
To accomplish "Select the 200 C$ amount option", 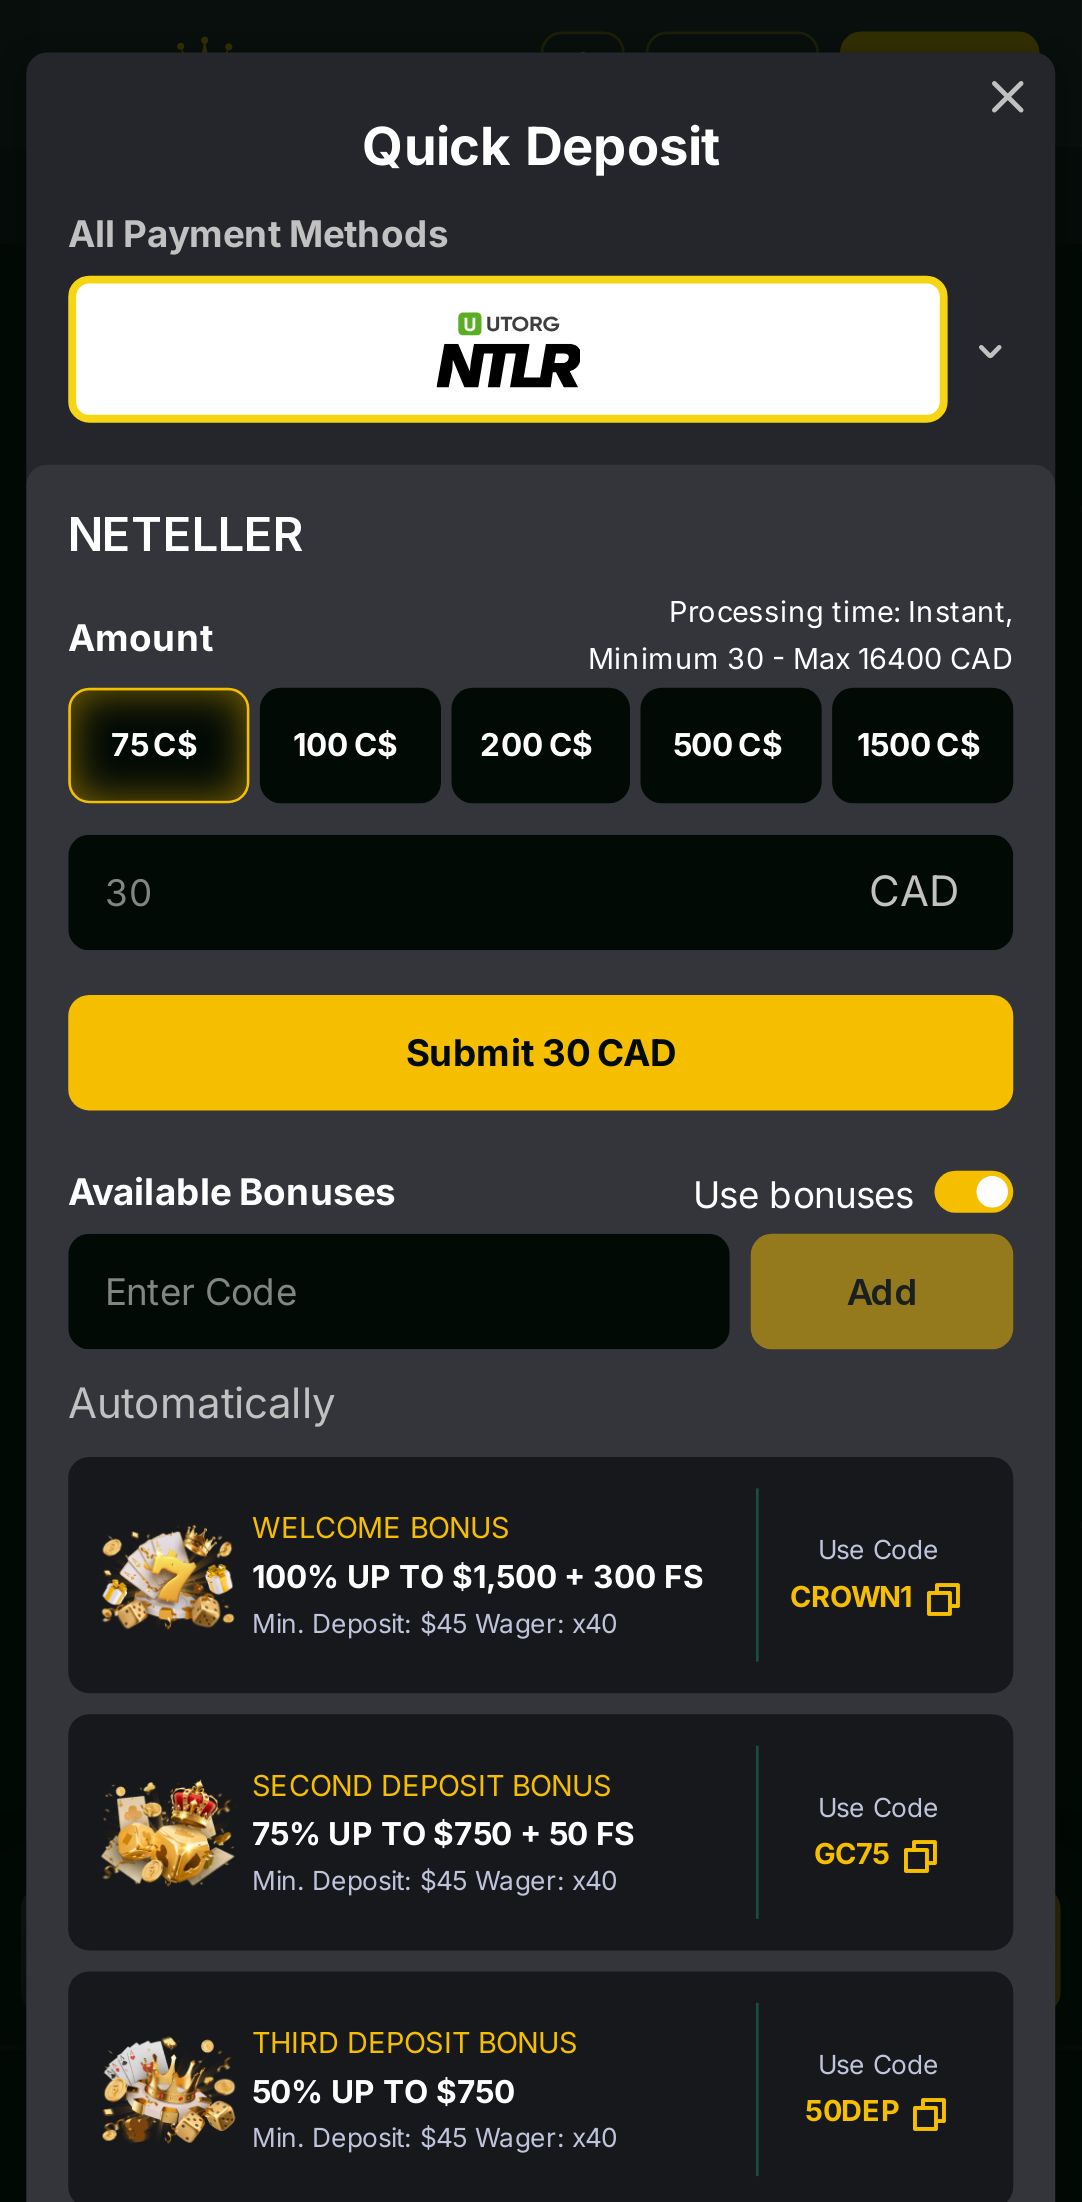I will 540,745.
